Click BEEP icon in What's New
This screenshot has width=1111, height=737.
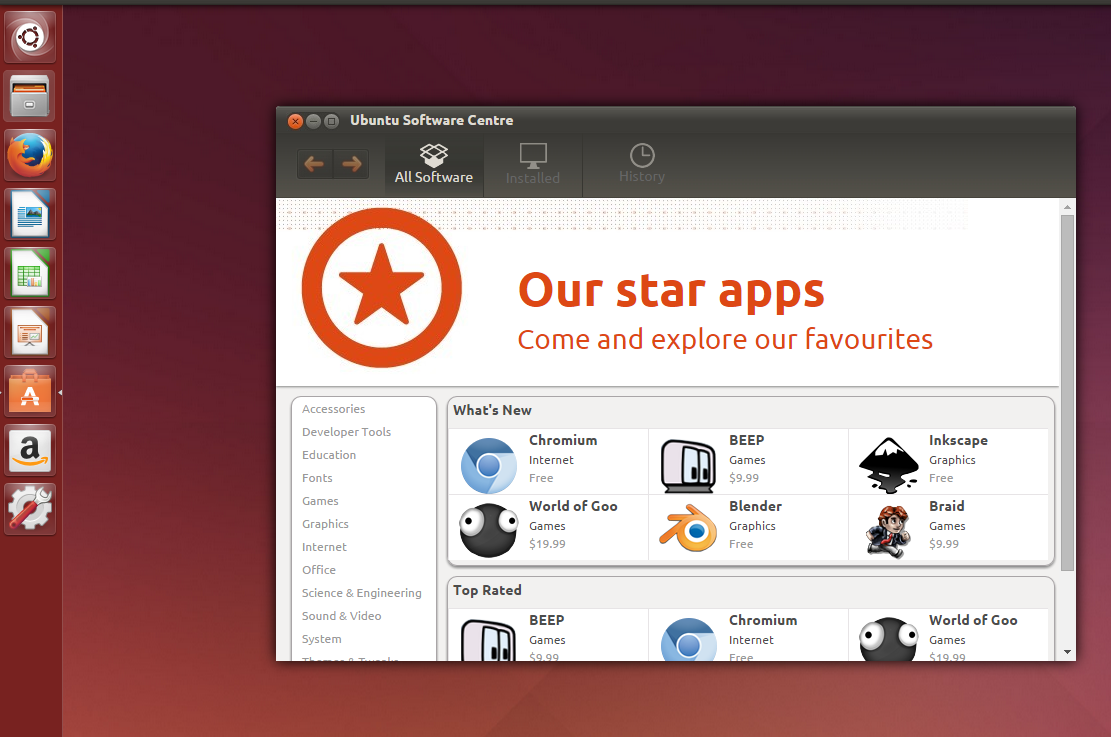click(688, 466)
